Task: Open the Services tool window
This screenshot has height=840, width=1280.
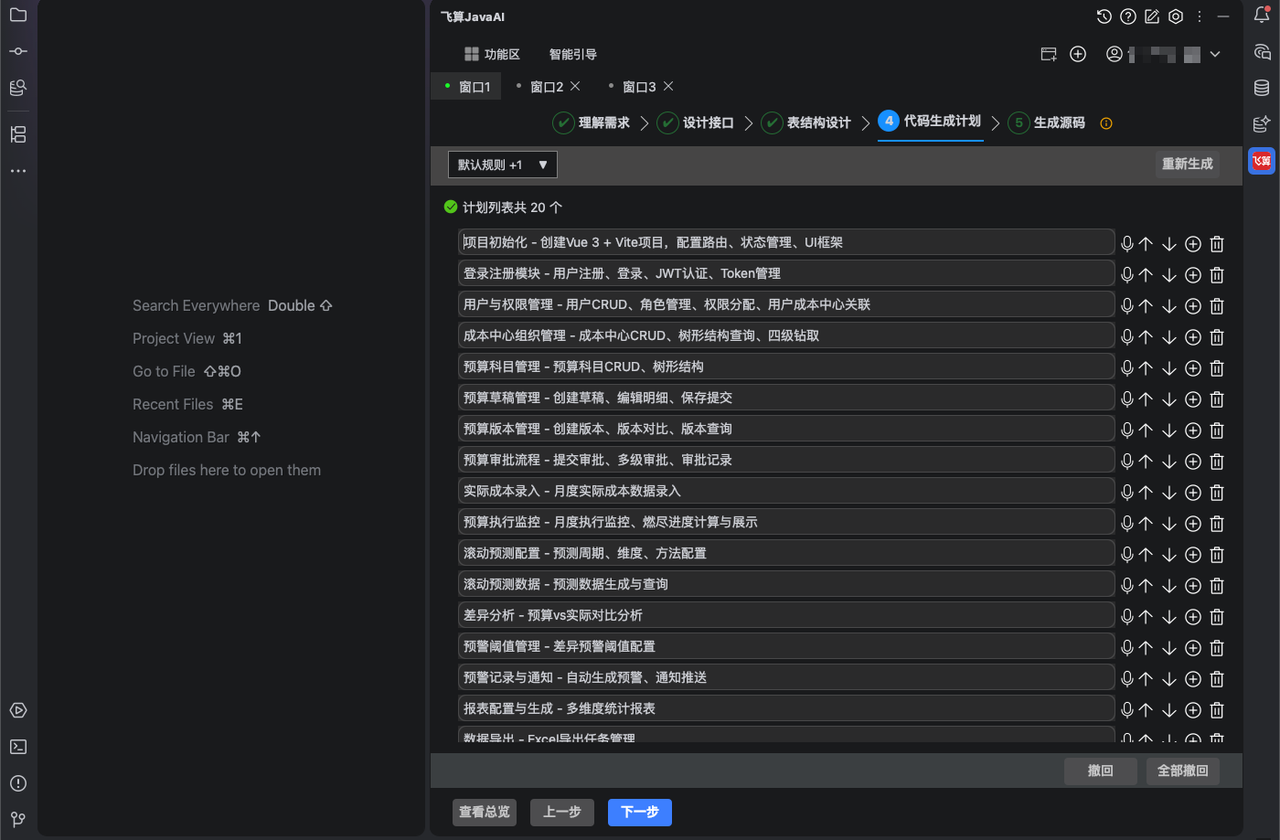Action: click(18, 711)
